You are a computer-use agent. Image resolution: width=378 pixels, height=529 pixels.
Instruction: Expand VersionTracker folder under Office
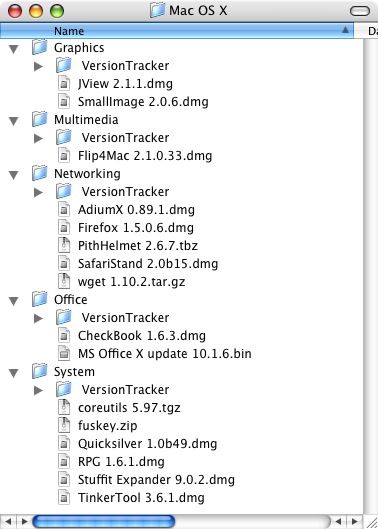point(38,318)
